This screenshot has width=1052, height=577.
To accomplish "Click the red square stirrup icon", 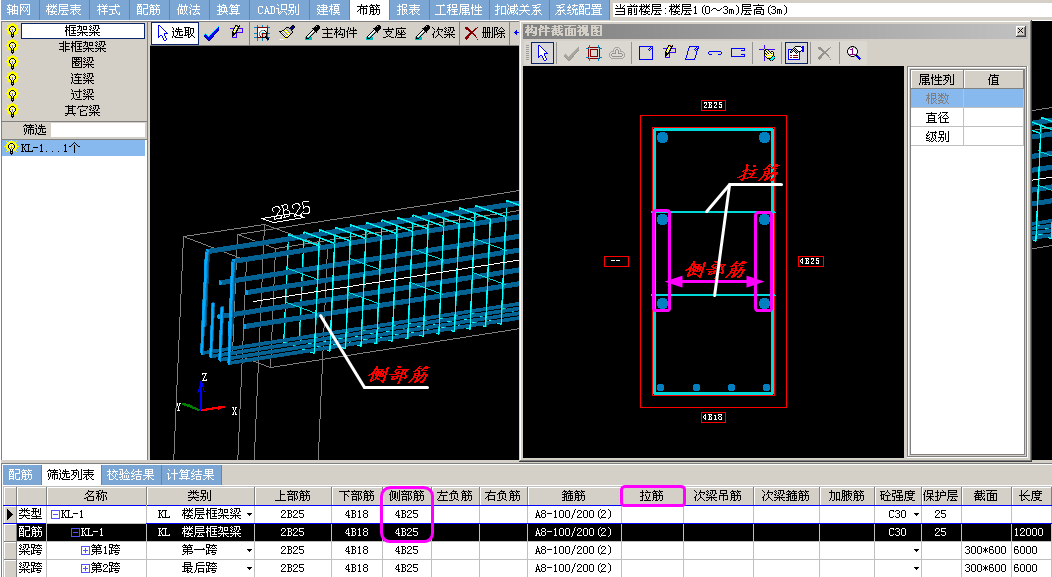I will [594, 53].
